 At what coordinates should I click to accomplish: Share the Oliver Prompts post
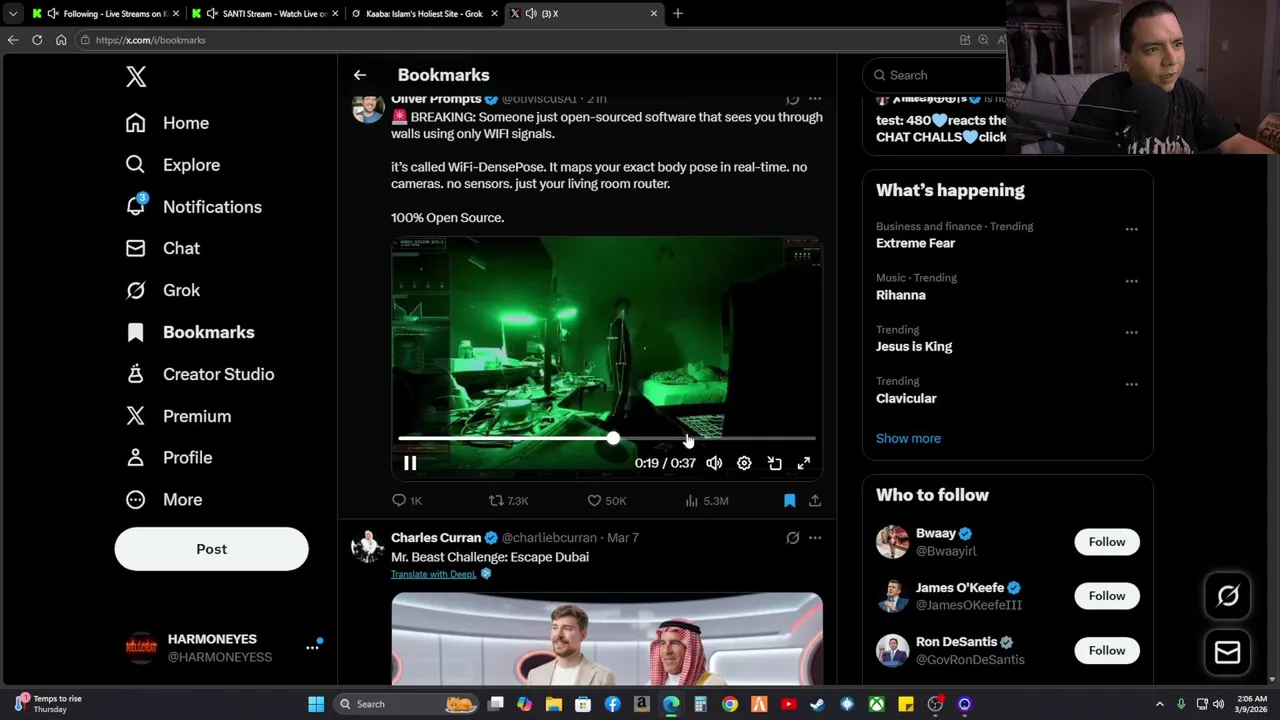tap(815, 500)
